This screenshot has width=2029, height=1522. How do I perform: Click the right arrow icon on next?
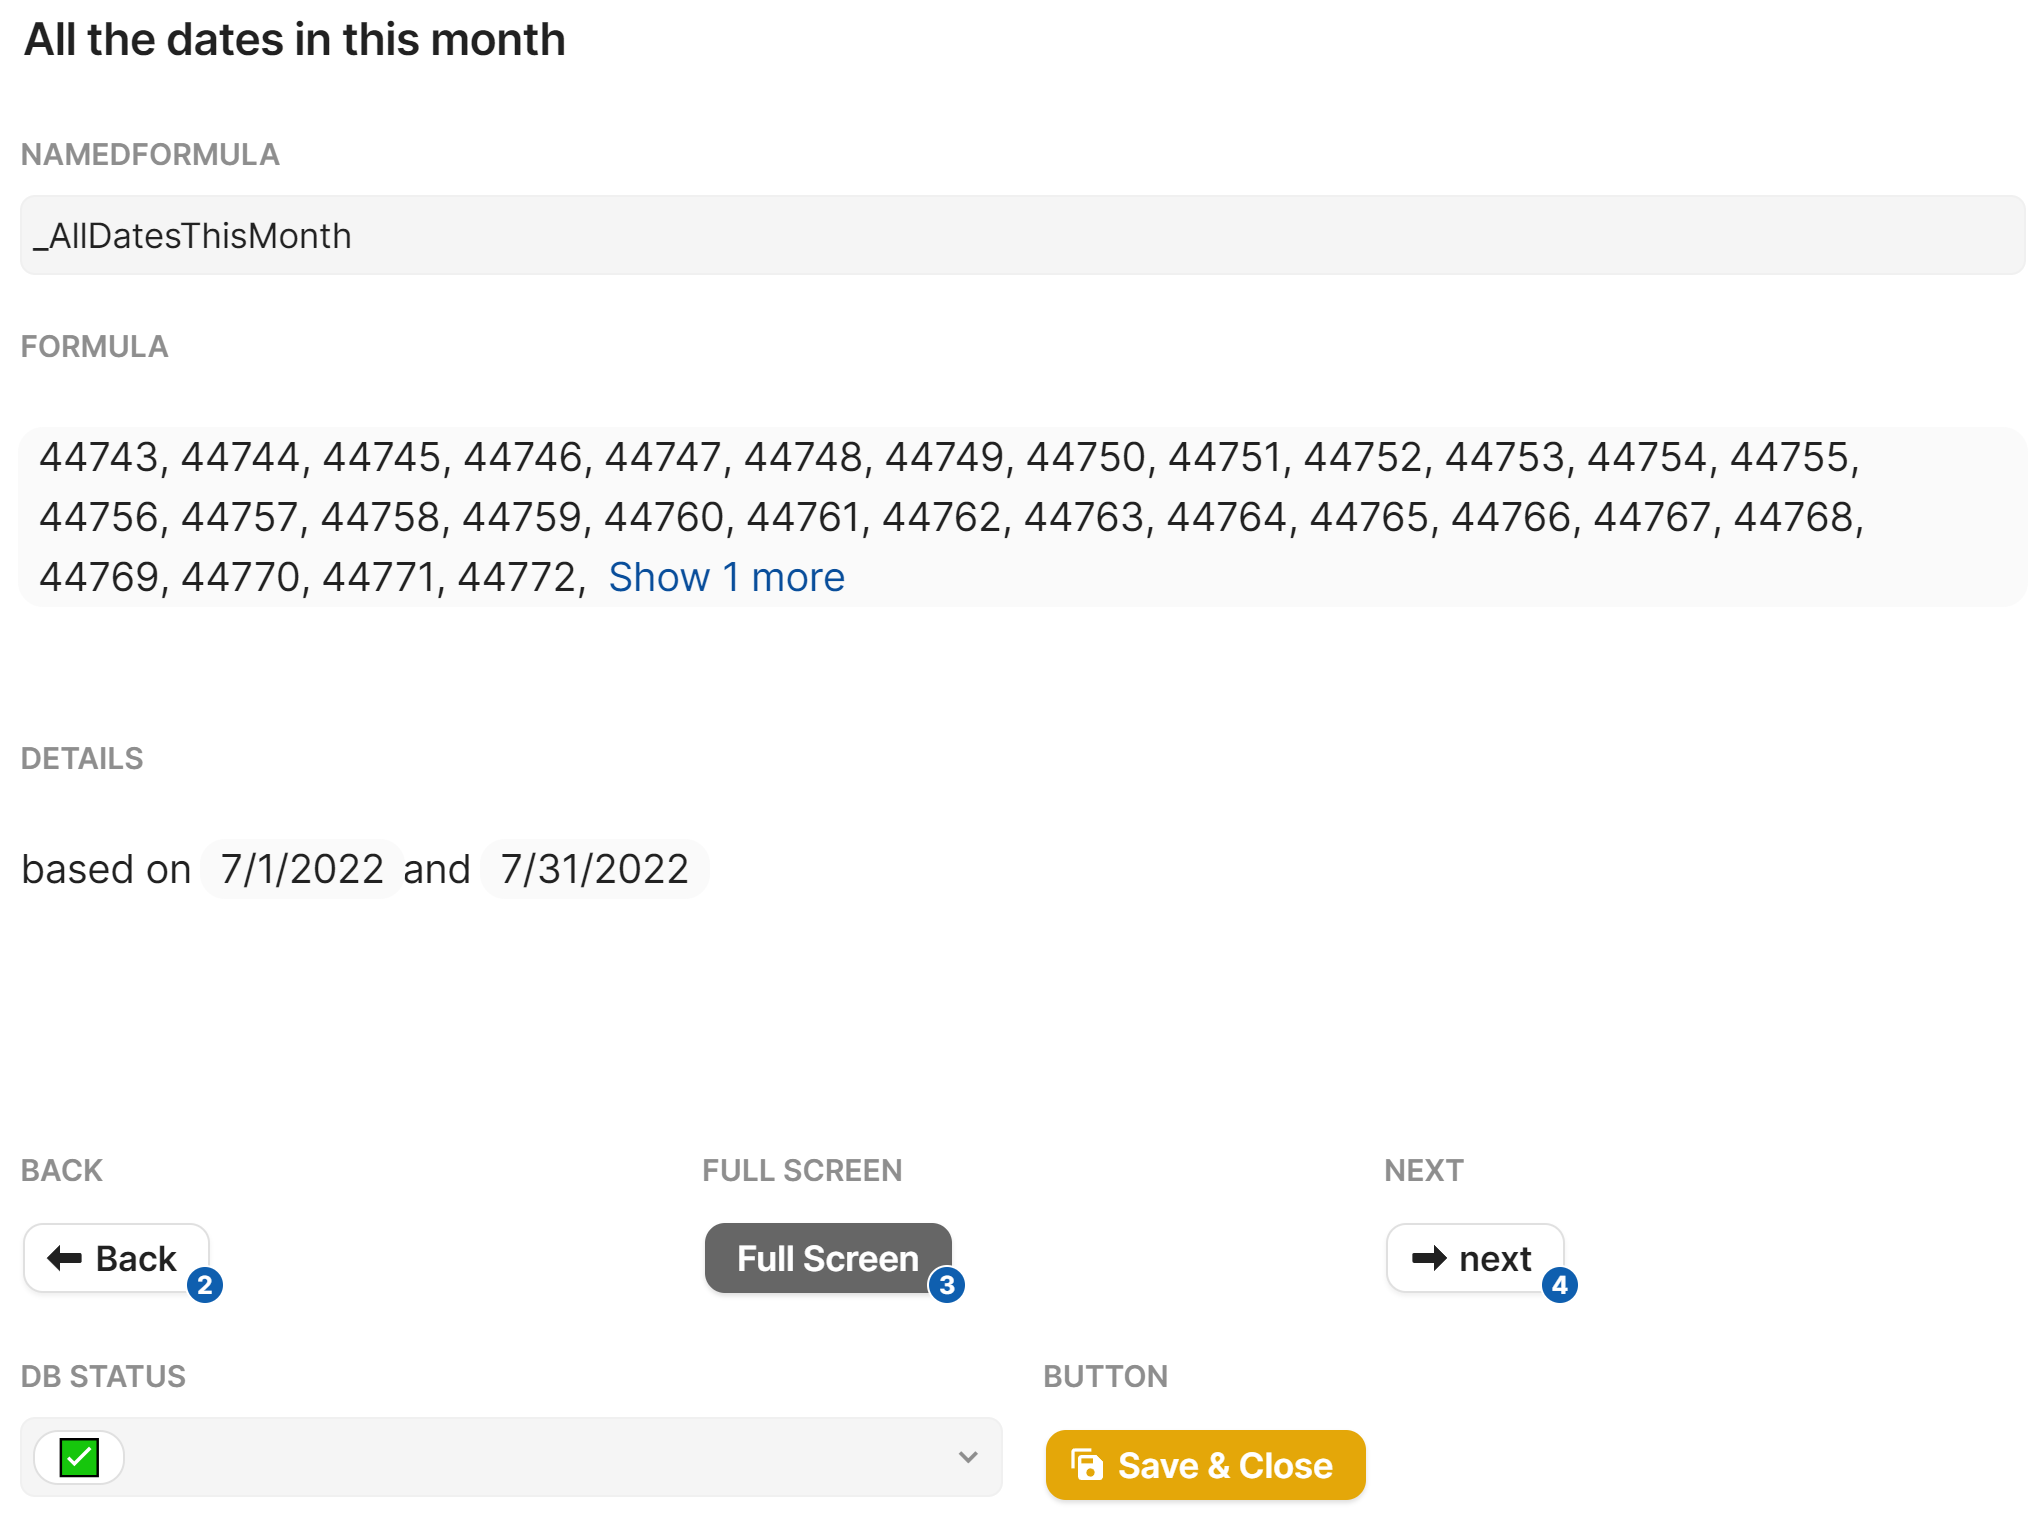coord(1429,1258)
